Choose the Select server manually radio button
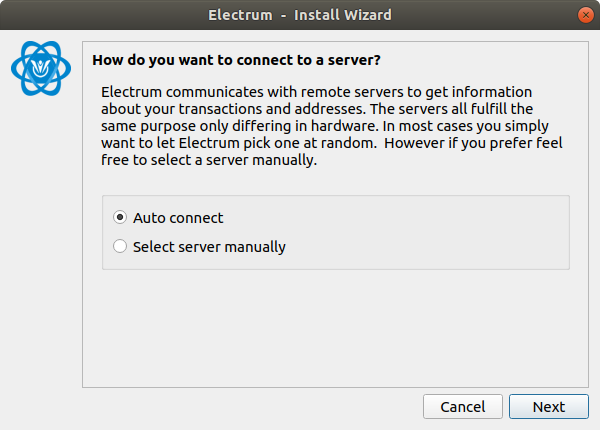Image resolution: width=600 pixels, height=430 pixels. tap(120, 246)
